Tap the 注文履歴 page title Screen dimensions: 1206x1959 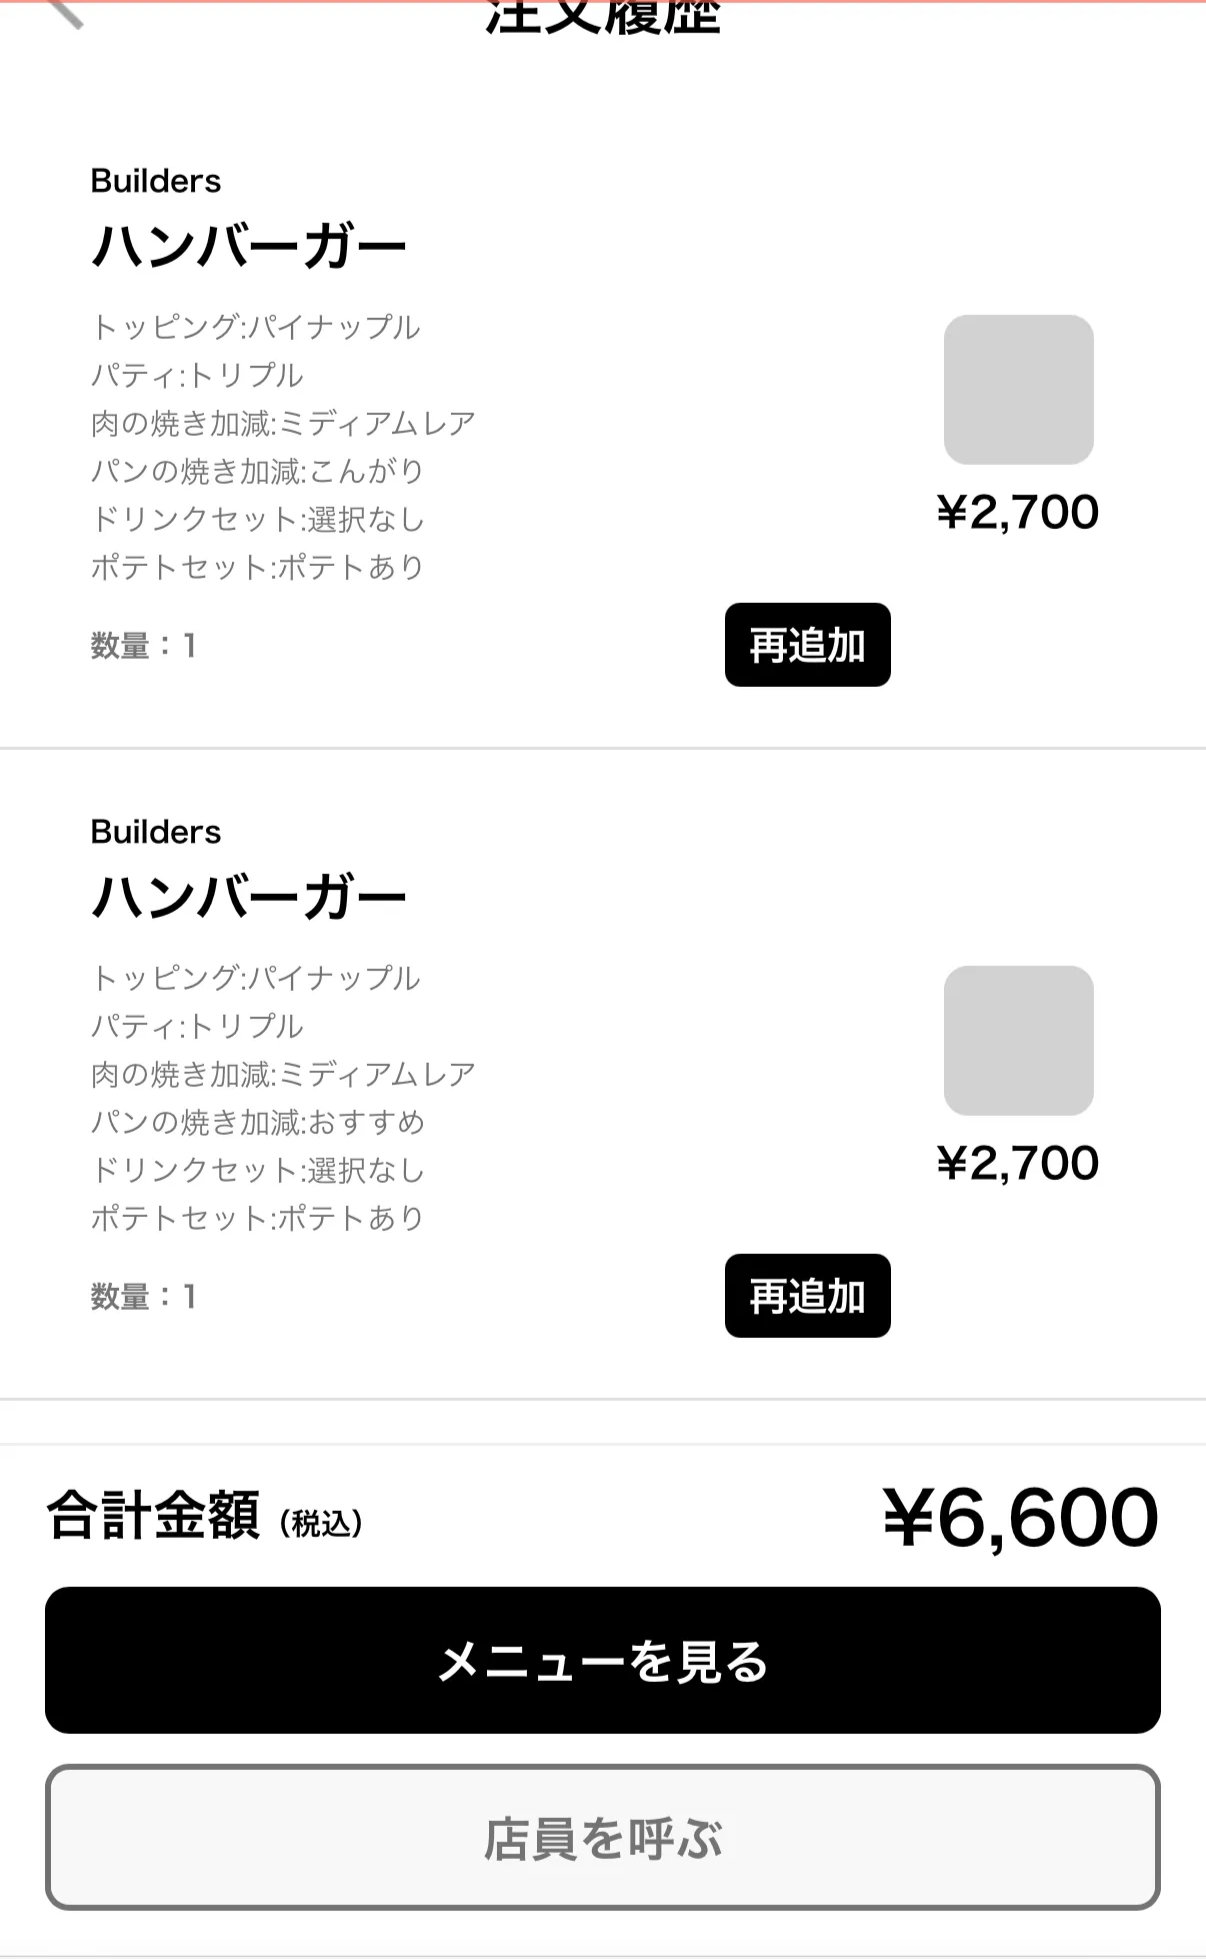602,18
